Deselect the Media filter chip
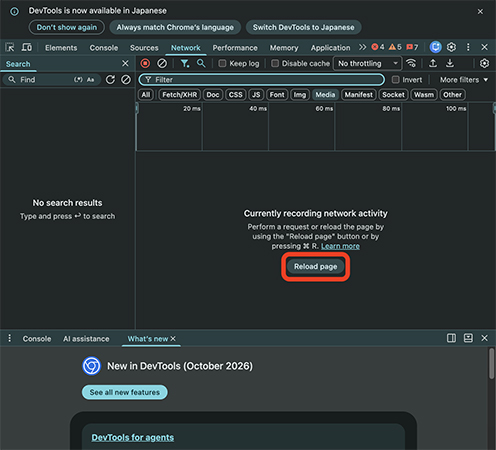Viewport: 496px width, 450px height. pos(325,95)
